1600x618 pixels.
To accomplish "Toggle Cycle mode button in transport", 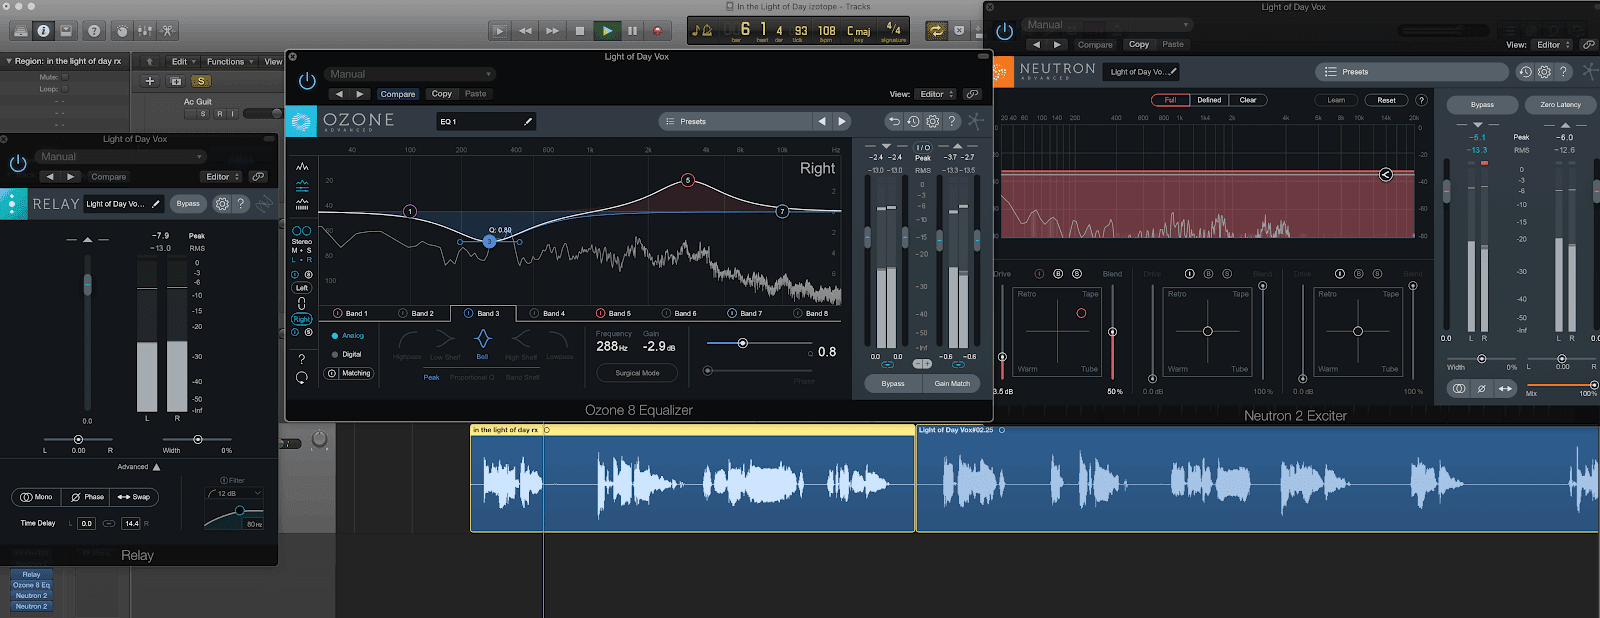I will tap(936, 31).
